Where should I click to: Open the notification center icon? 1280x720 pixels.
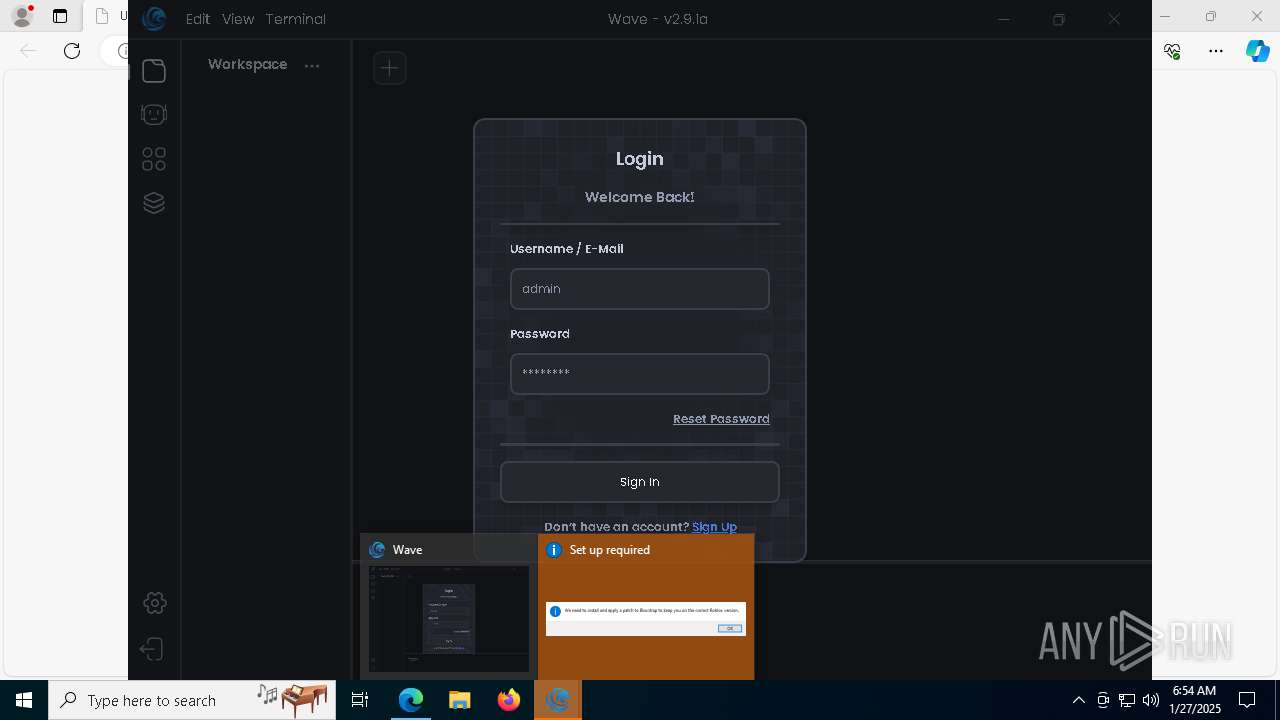coord(1247,700)
